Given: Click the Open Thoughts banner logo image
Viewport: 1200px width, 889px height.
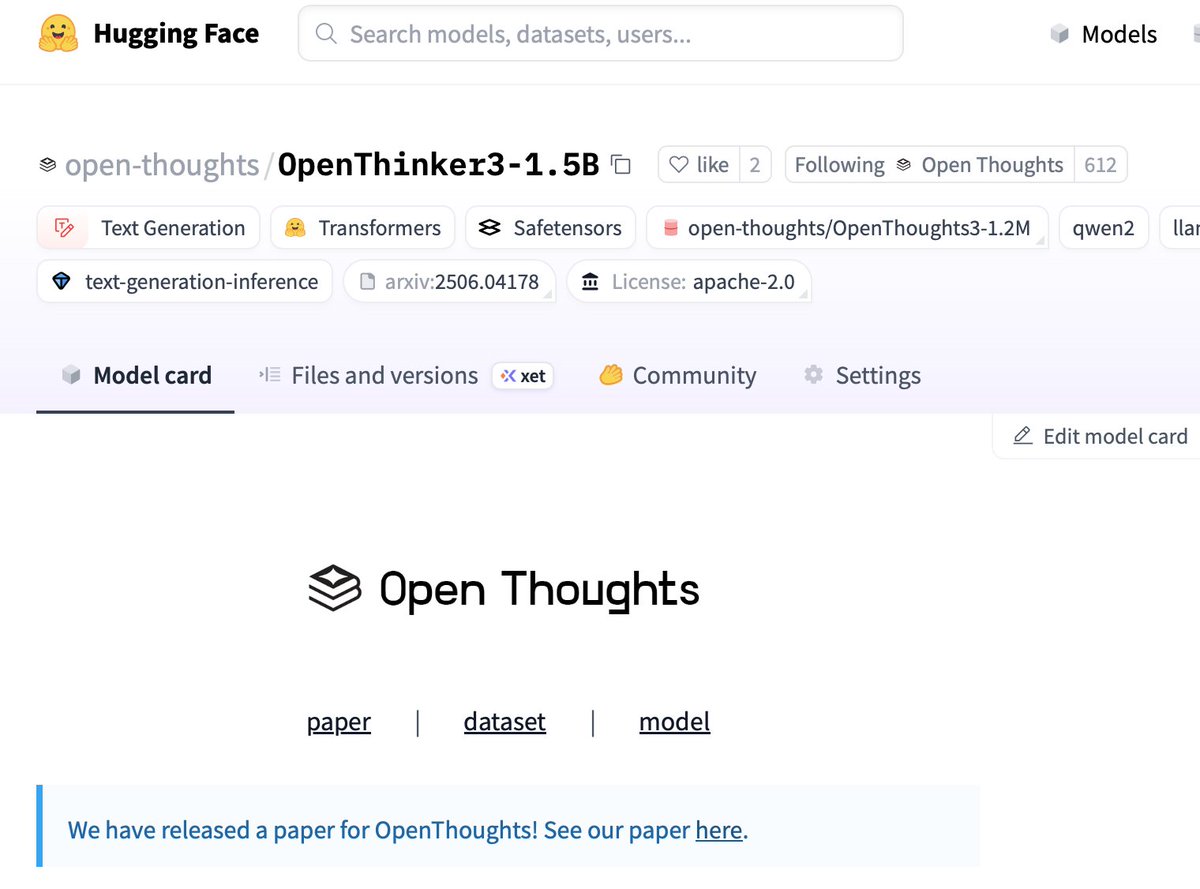Looking at the screenshot, I should 504,589.
